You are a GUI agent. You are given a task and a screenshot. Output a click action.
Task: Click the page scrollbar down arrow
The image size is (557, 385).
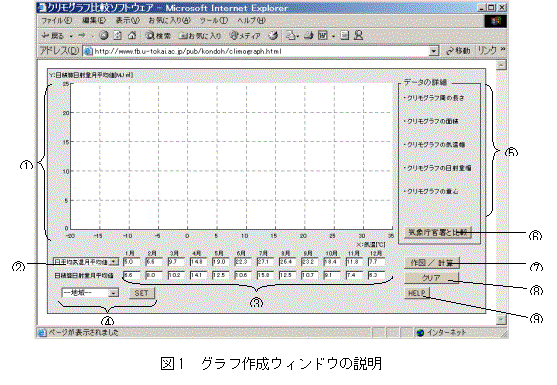tap(501, 319)
